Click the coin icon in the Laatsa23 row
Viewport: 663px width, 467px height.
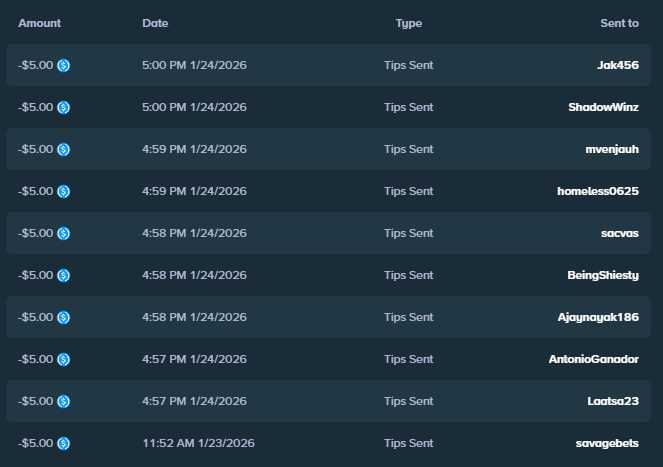[x=63, y=401]
